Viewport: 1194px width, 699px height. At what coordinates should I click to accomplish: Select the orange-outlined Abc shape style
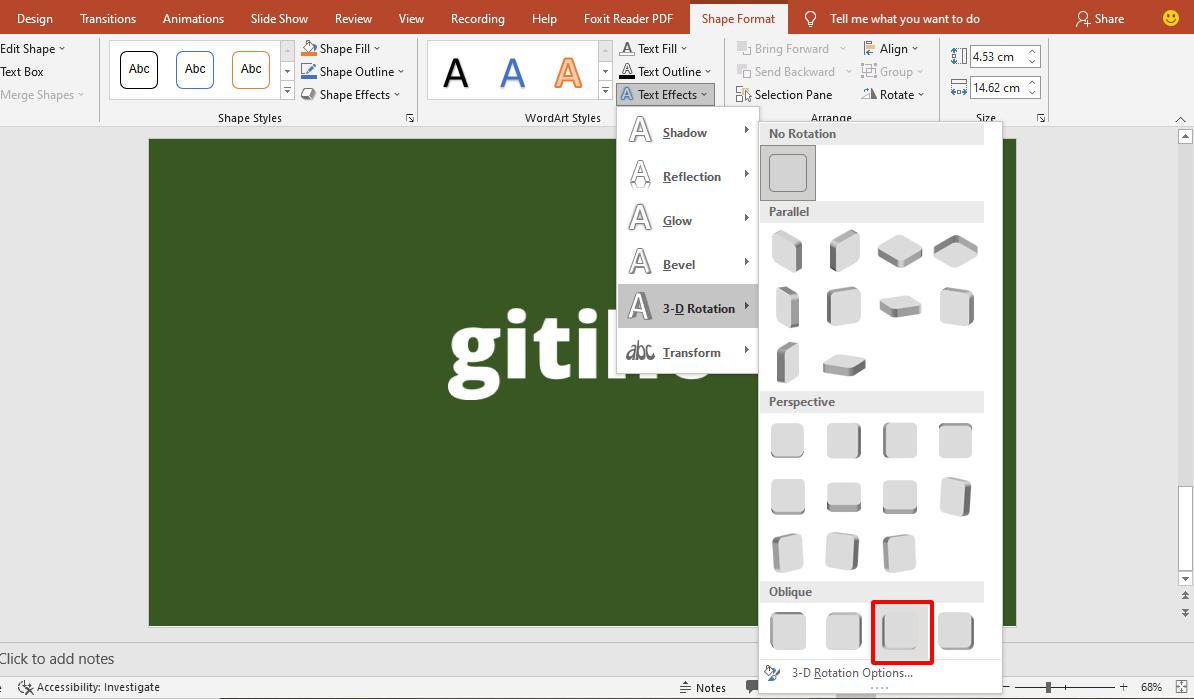(251, 70)
